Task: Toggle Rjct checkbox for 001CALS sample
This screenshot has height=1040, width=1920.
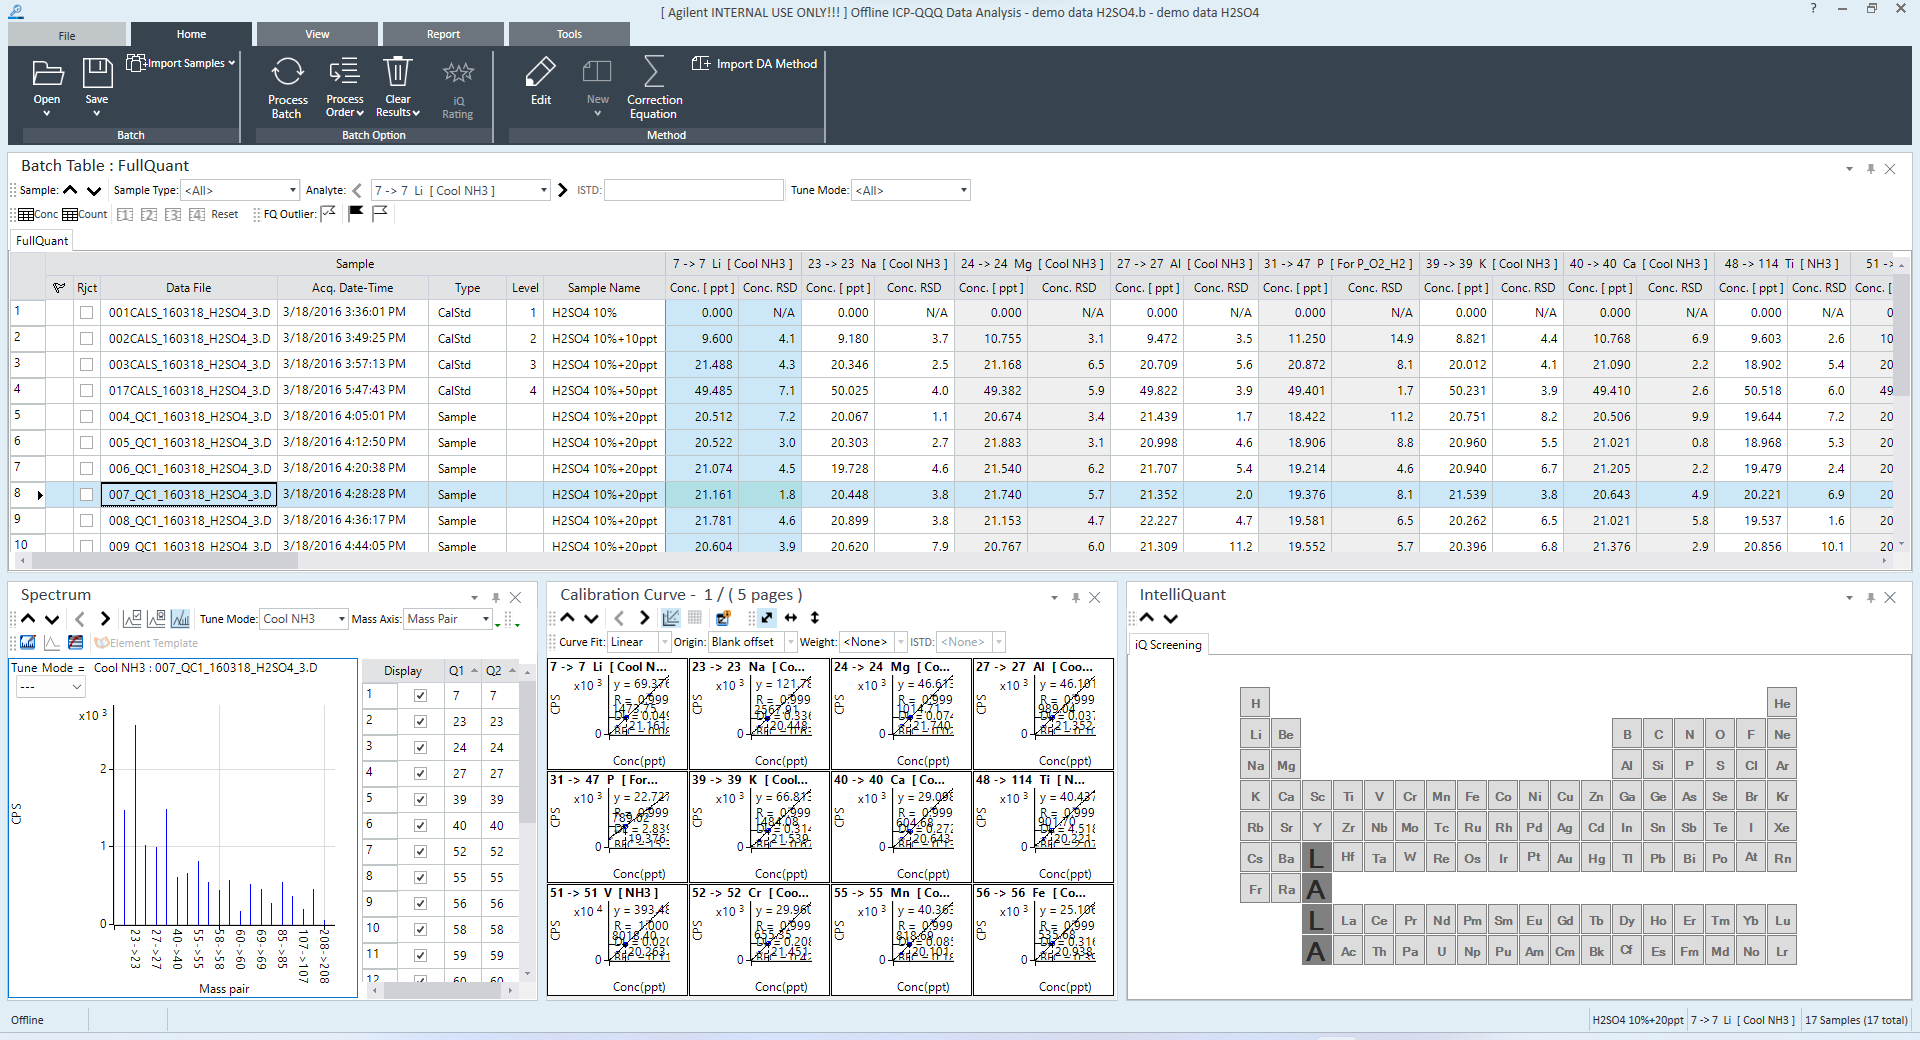Action: [87, 313]
